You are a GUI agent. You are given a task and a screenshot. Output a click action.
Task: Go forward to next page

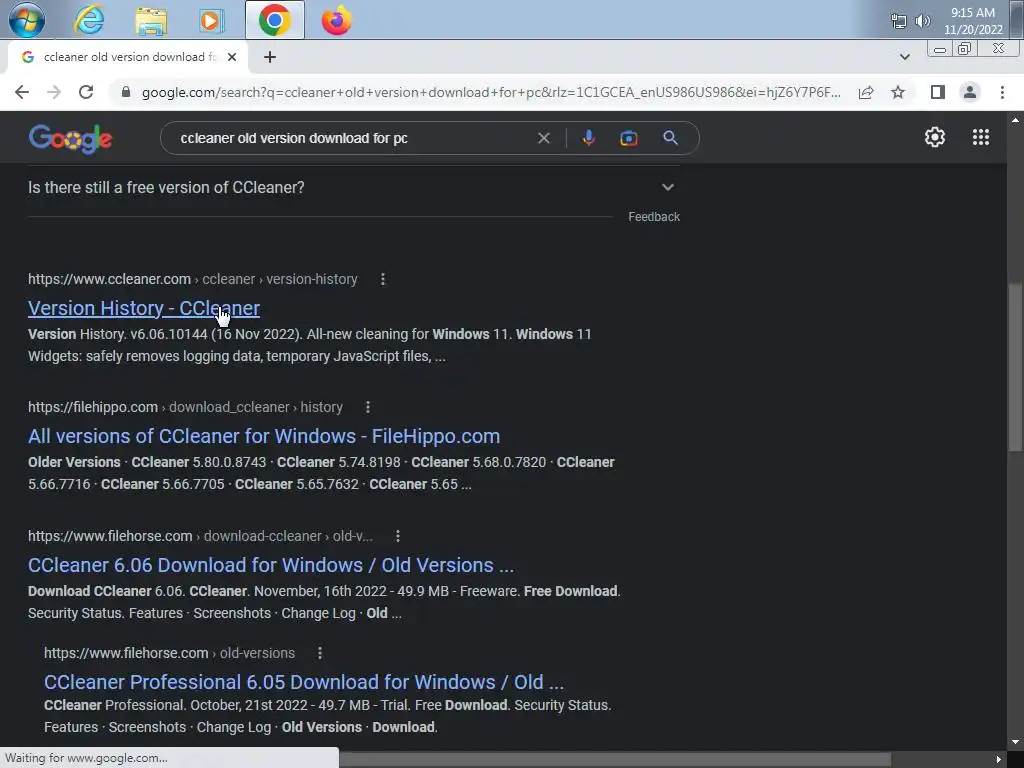point(54,92)
